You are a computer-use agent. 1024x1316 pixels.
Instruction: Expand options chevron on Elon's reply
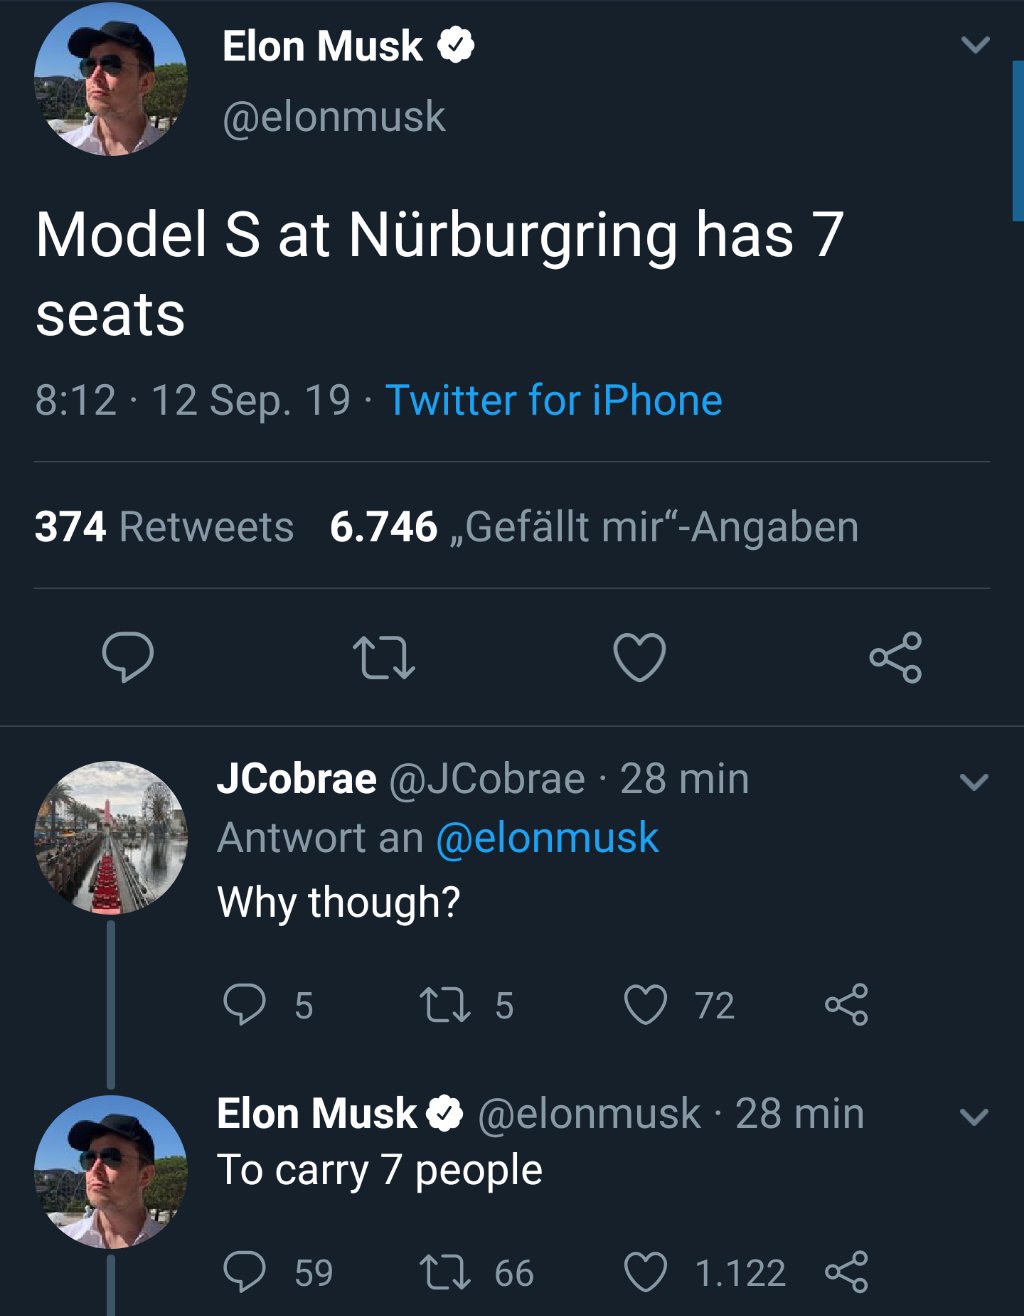click(974, 1116)
